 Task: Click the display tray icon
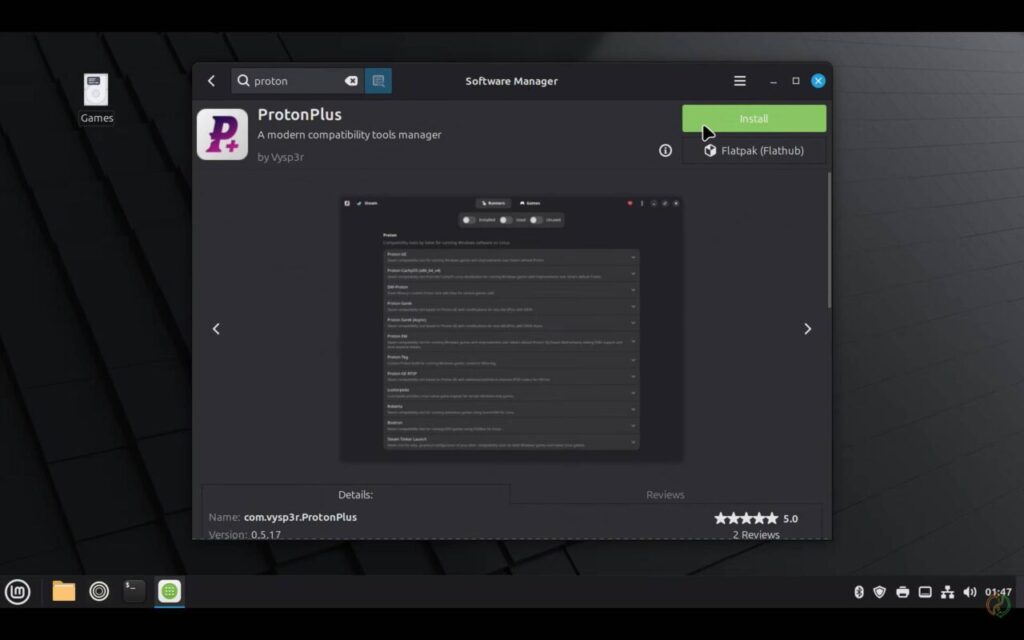click(925, 592)
